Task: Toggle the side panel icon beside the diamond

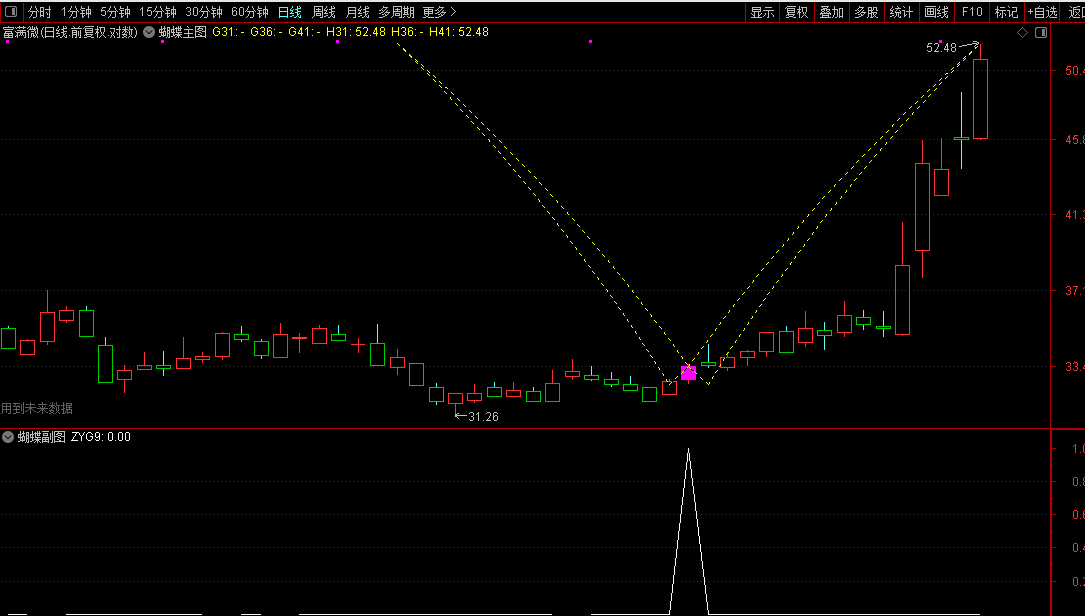Action: click(1041, 33)
